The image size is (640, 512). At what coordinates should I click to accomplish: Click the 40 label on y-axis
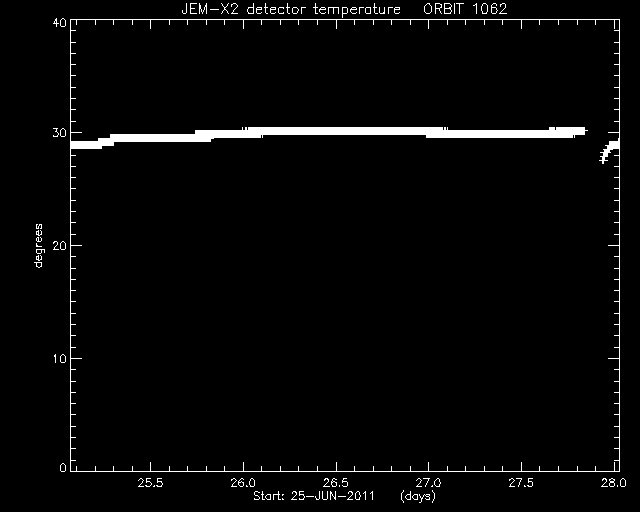coord(60,23)
